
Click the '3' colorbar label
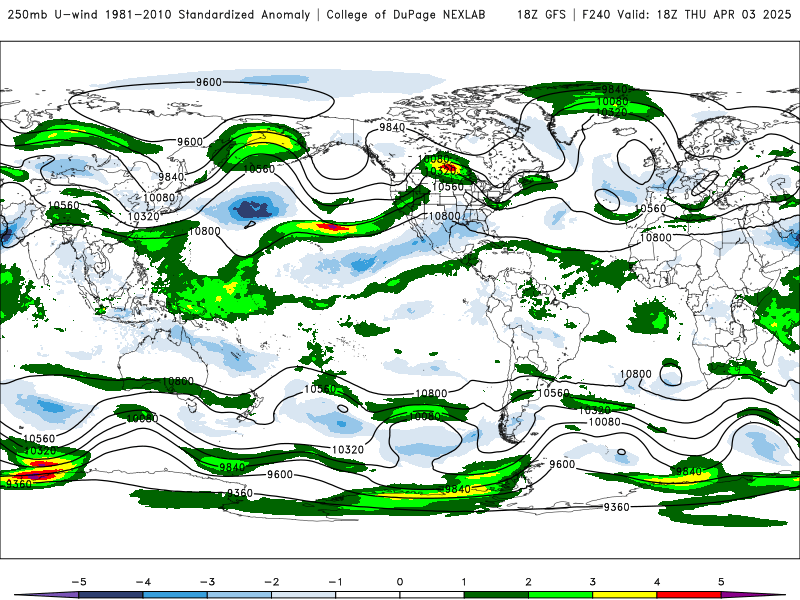point(593,582)
